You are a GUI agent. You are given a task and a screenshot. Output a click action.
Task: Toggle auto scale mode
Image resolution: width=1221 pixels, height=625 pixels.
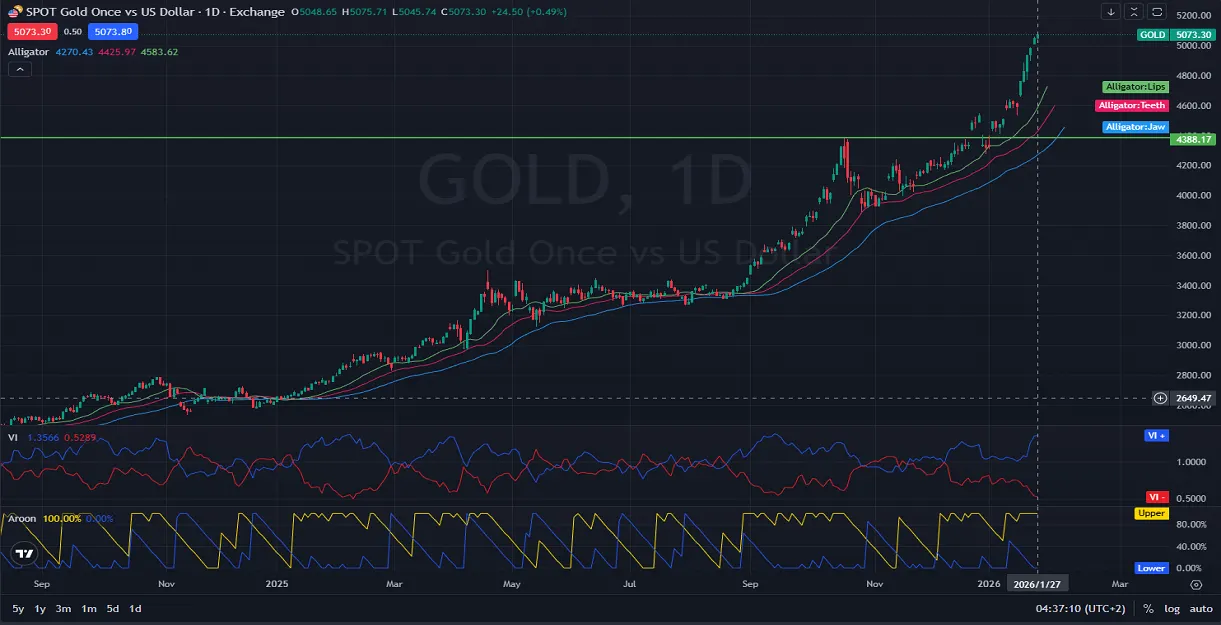pos(1201,609)
